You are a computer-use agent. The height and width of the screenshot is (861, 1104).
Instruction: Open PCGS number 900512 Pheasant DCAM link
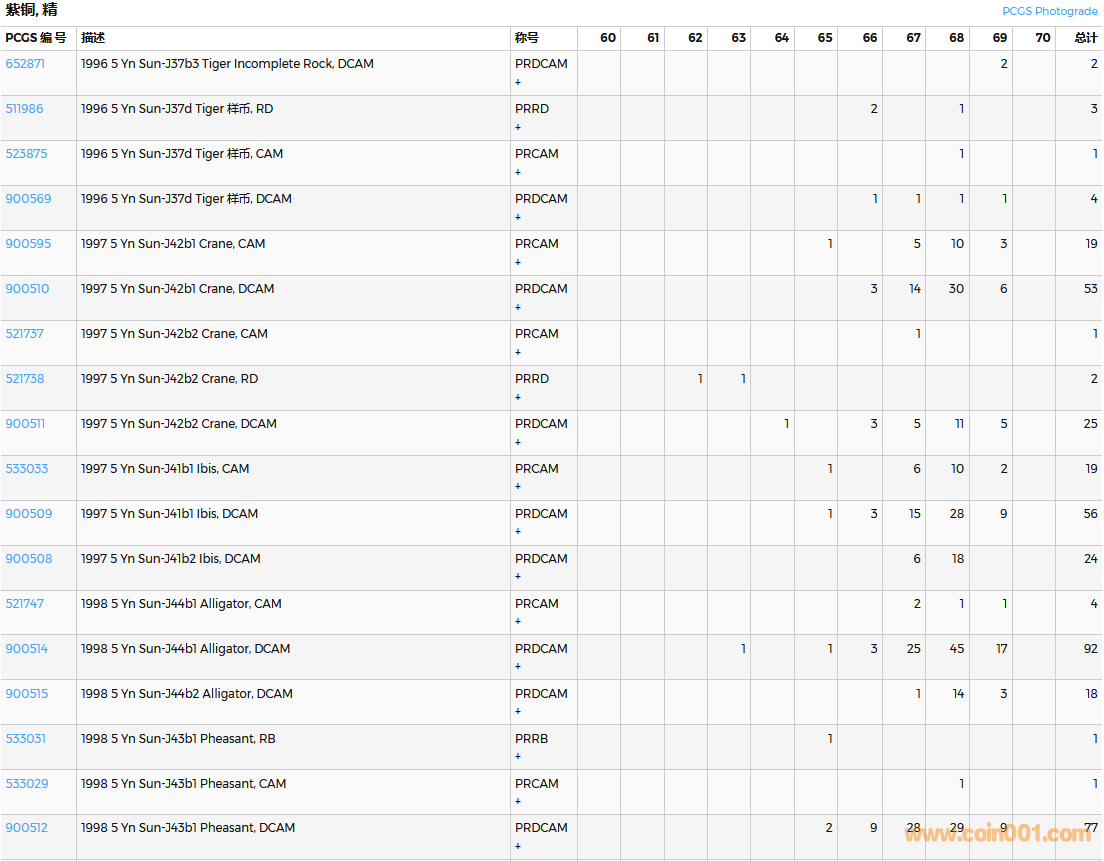tap(27, 828)
